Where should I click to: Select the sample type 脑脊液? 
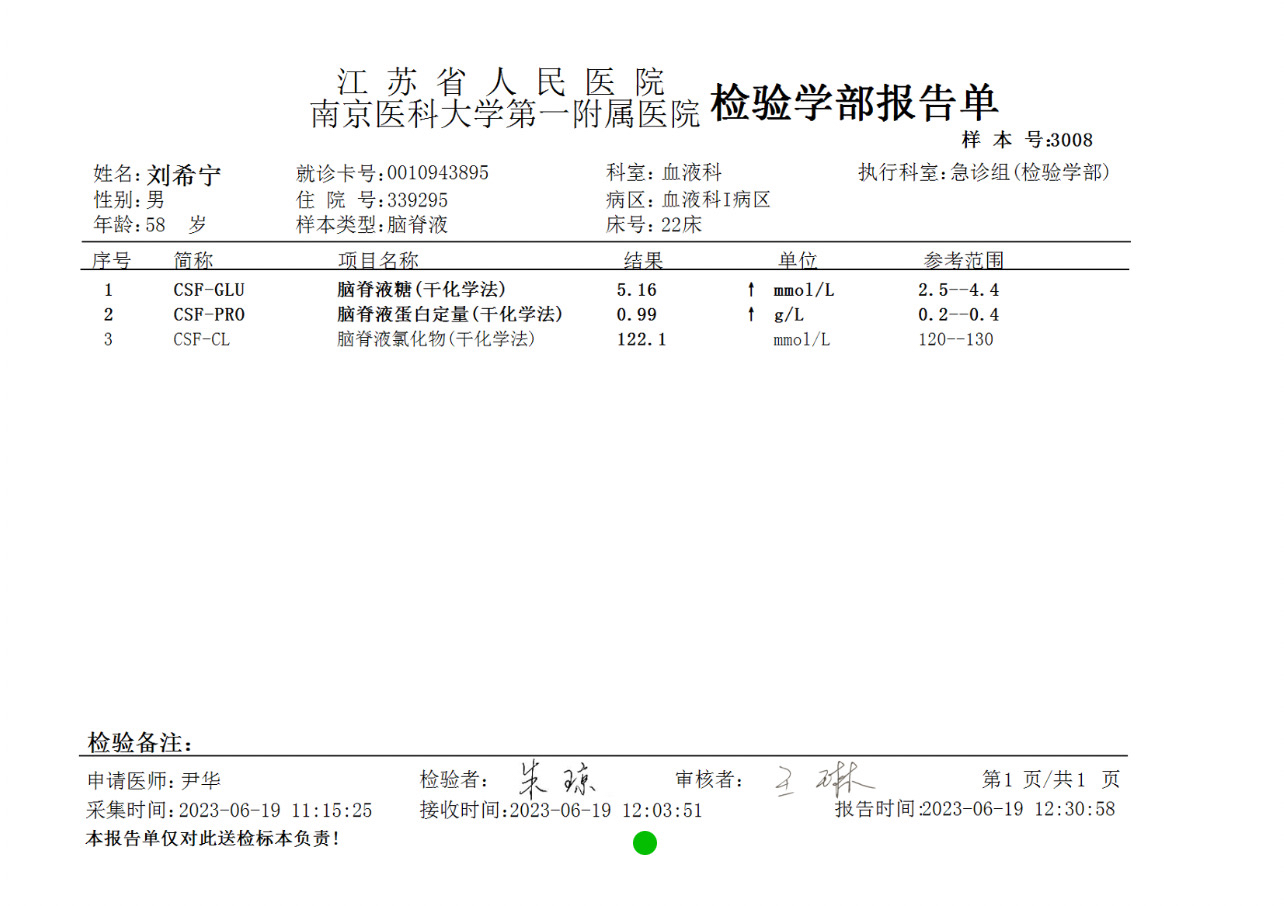pyautogui.click(x=418, y=225)
